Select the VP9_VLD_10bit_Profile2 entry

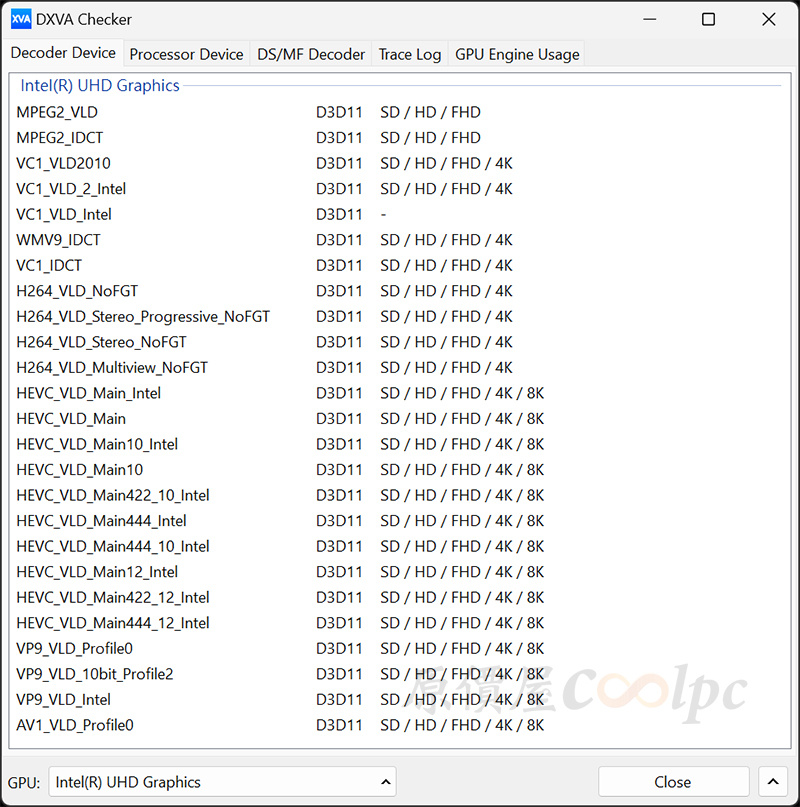pyautogui.click(x=399, y=674)
